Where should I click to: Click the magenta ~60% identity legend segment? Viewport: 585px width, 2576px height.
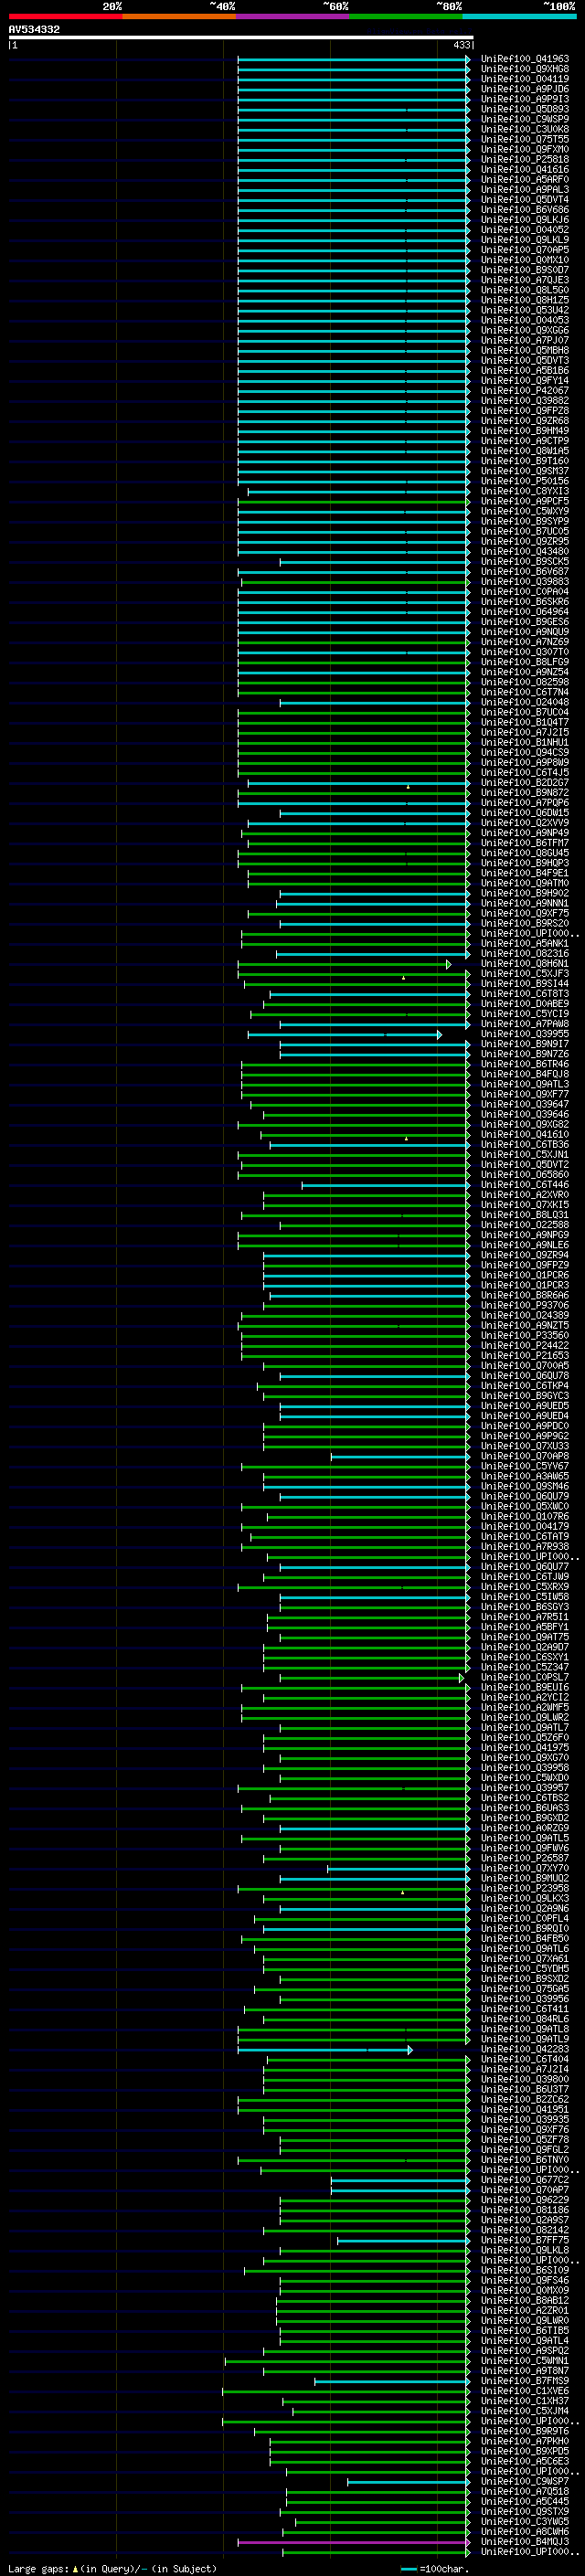293,16
